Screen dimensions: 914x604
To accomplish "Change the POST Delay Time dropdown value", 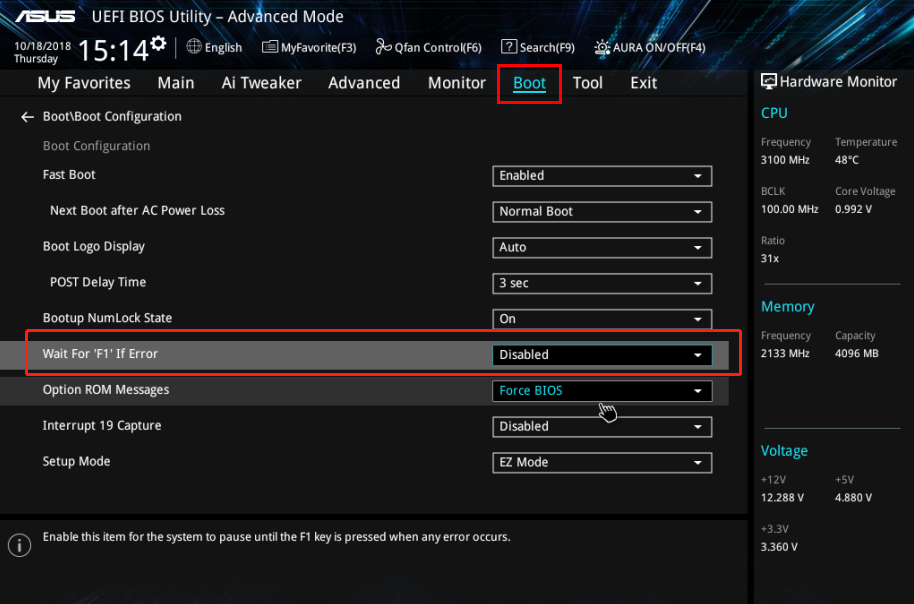I will tap(602, 284).
